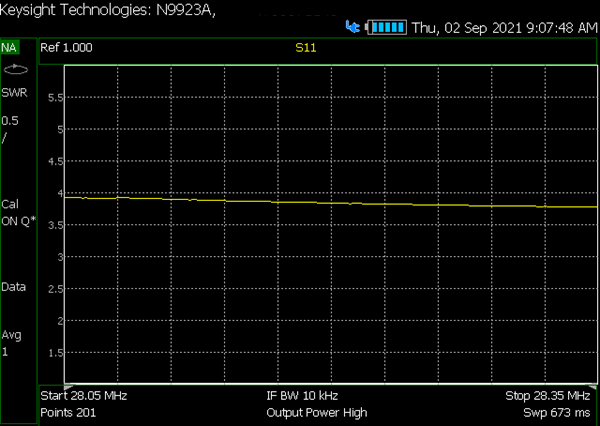The width and height of the screenshot is (600, 426).
Task: Click the Stop 28.35 MHz field
Action: click(x=548, y=396)
